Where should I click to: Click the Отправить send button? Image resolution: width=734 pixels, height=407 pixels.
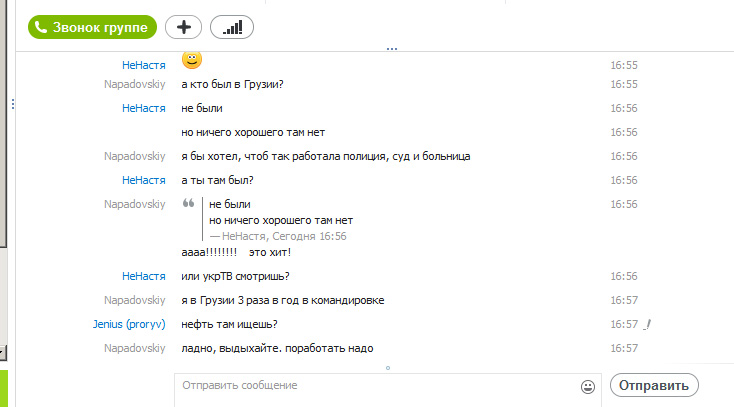coord(654,385)
